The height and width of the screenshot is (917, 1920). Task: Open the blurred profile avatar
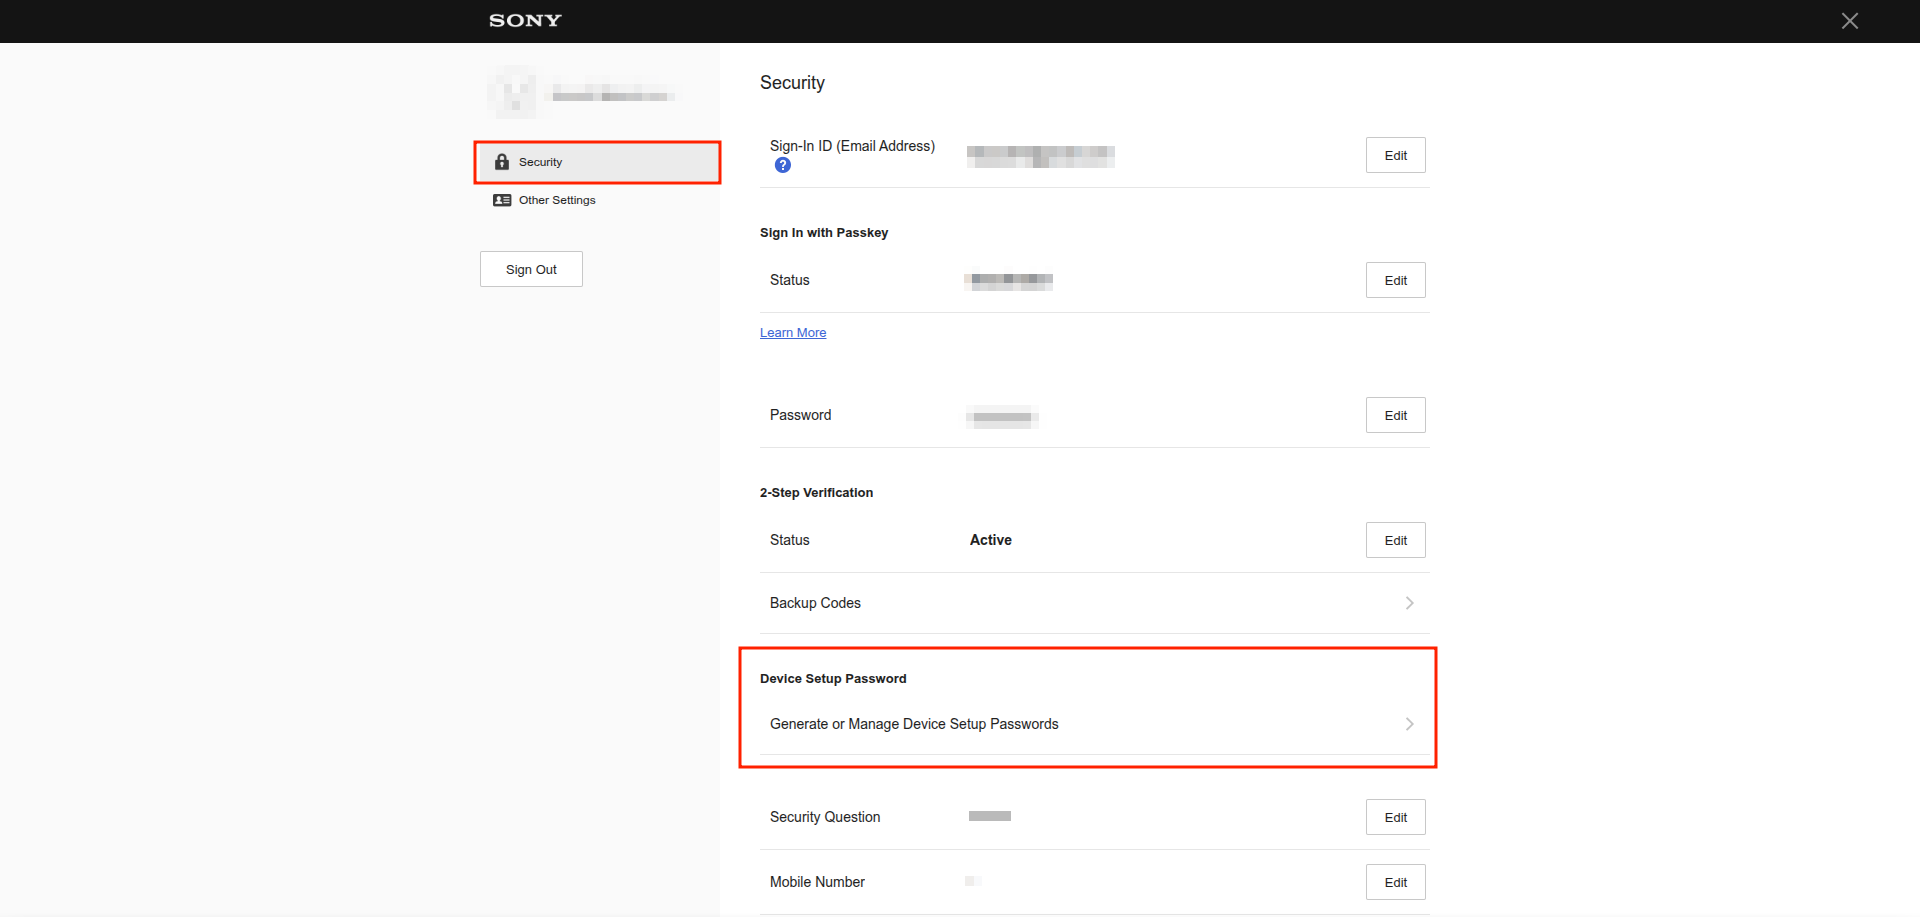[512, 93]
